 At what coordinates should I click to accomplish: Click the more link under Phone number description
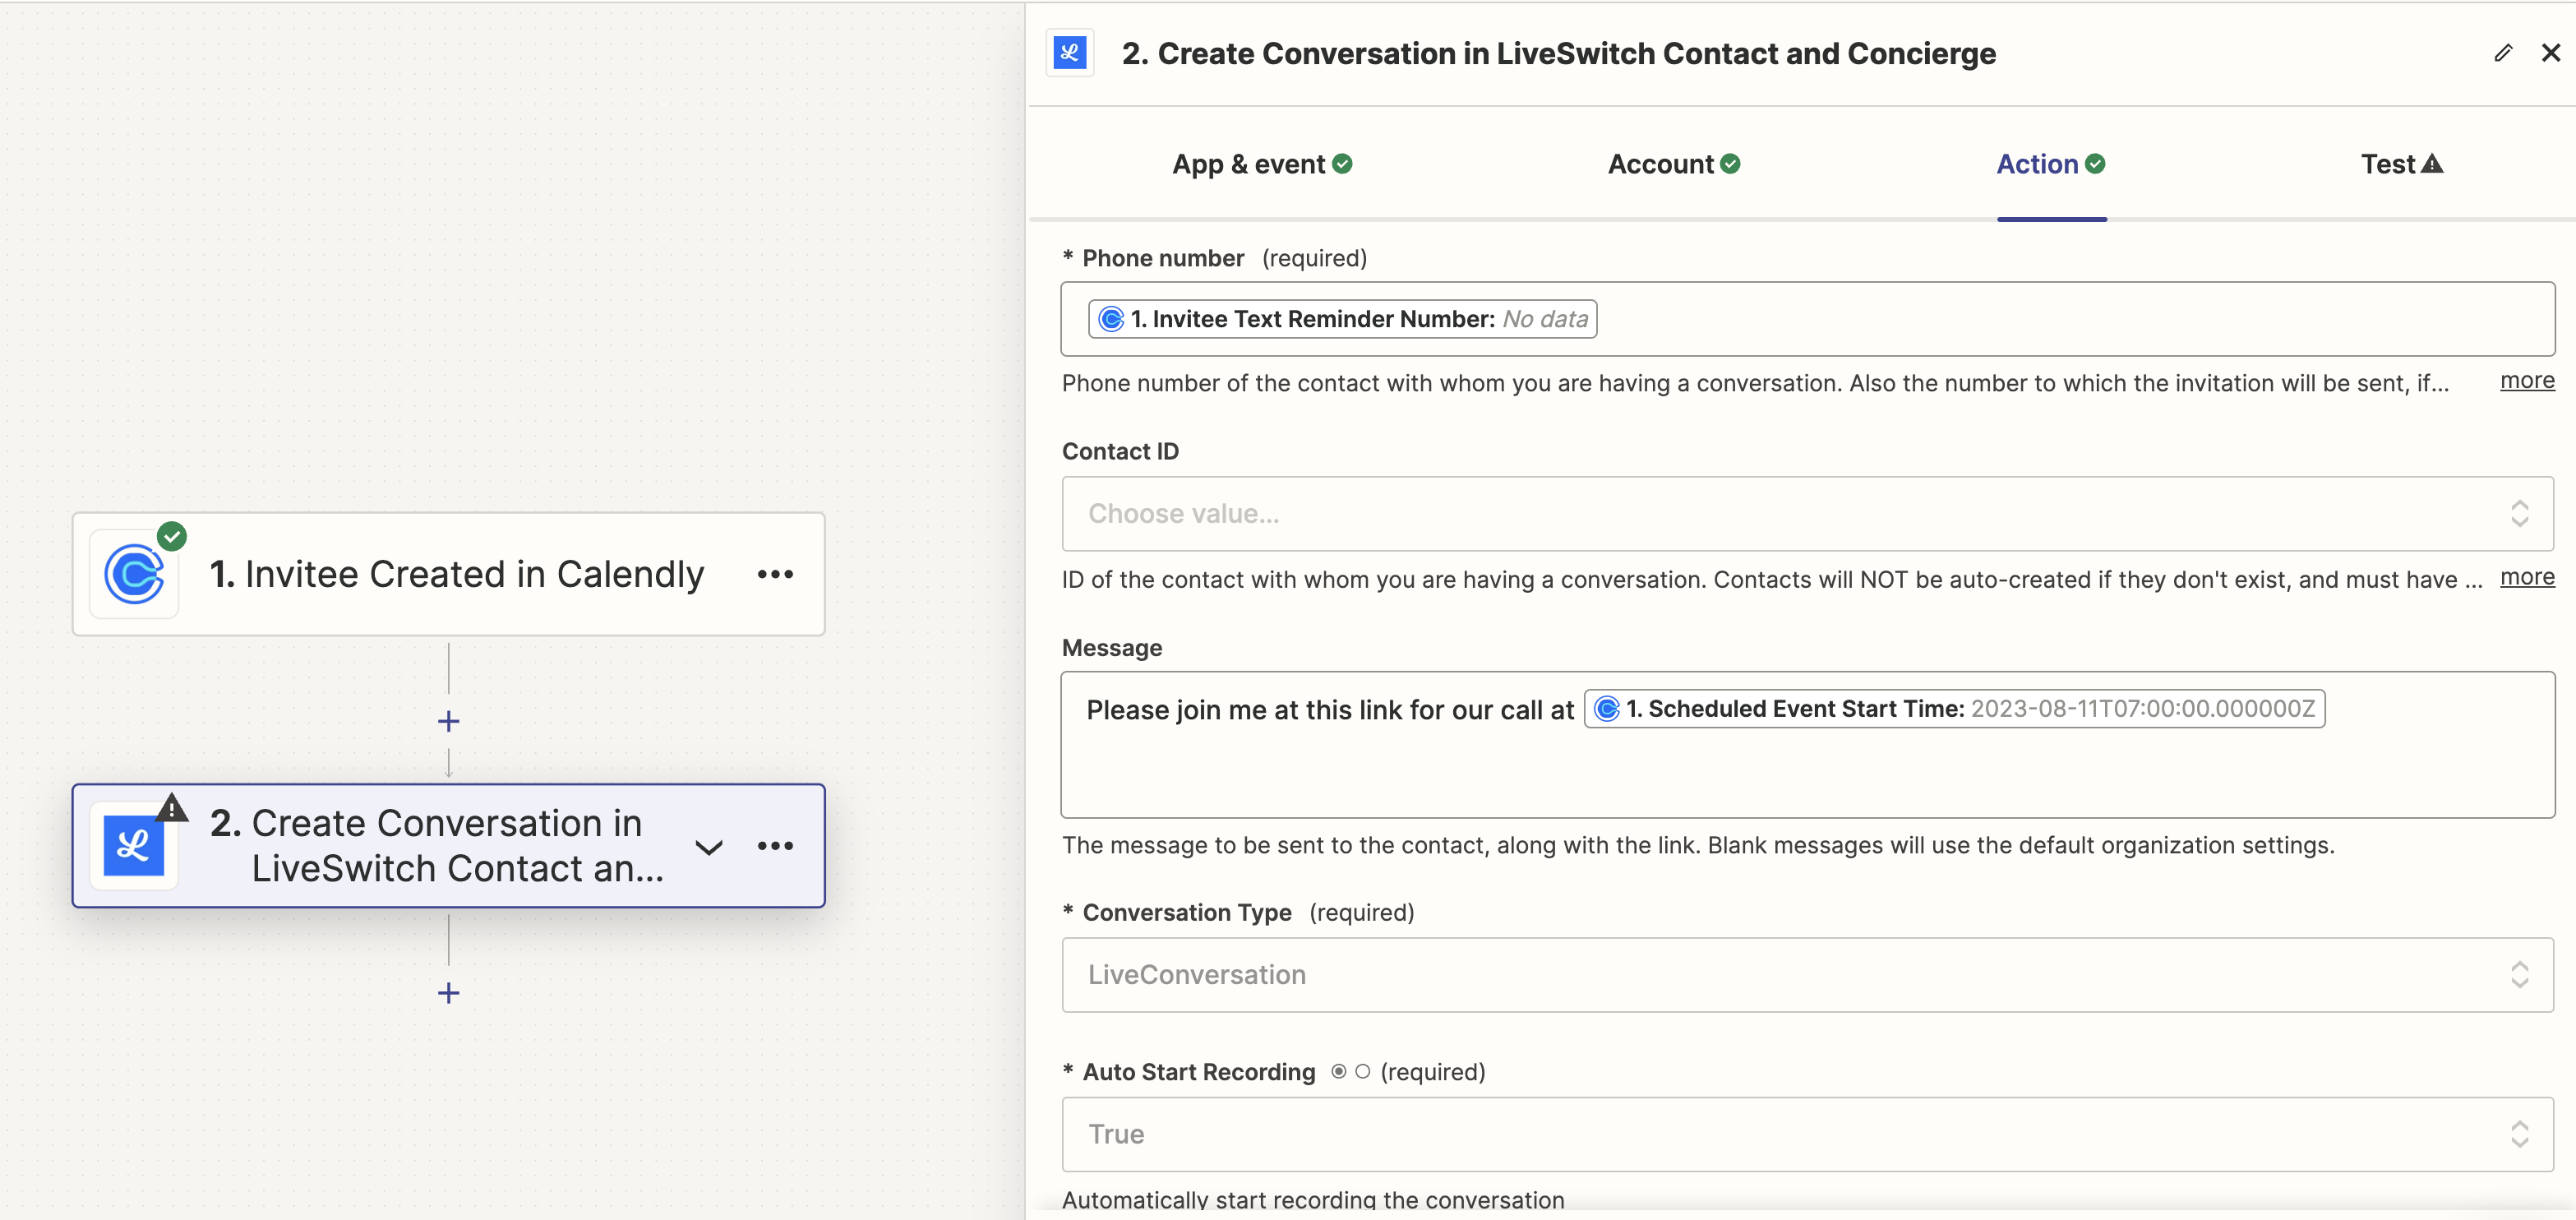coord(2527,381)
